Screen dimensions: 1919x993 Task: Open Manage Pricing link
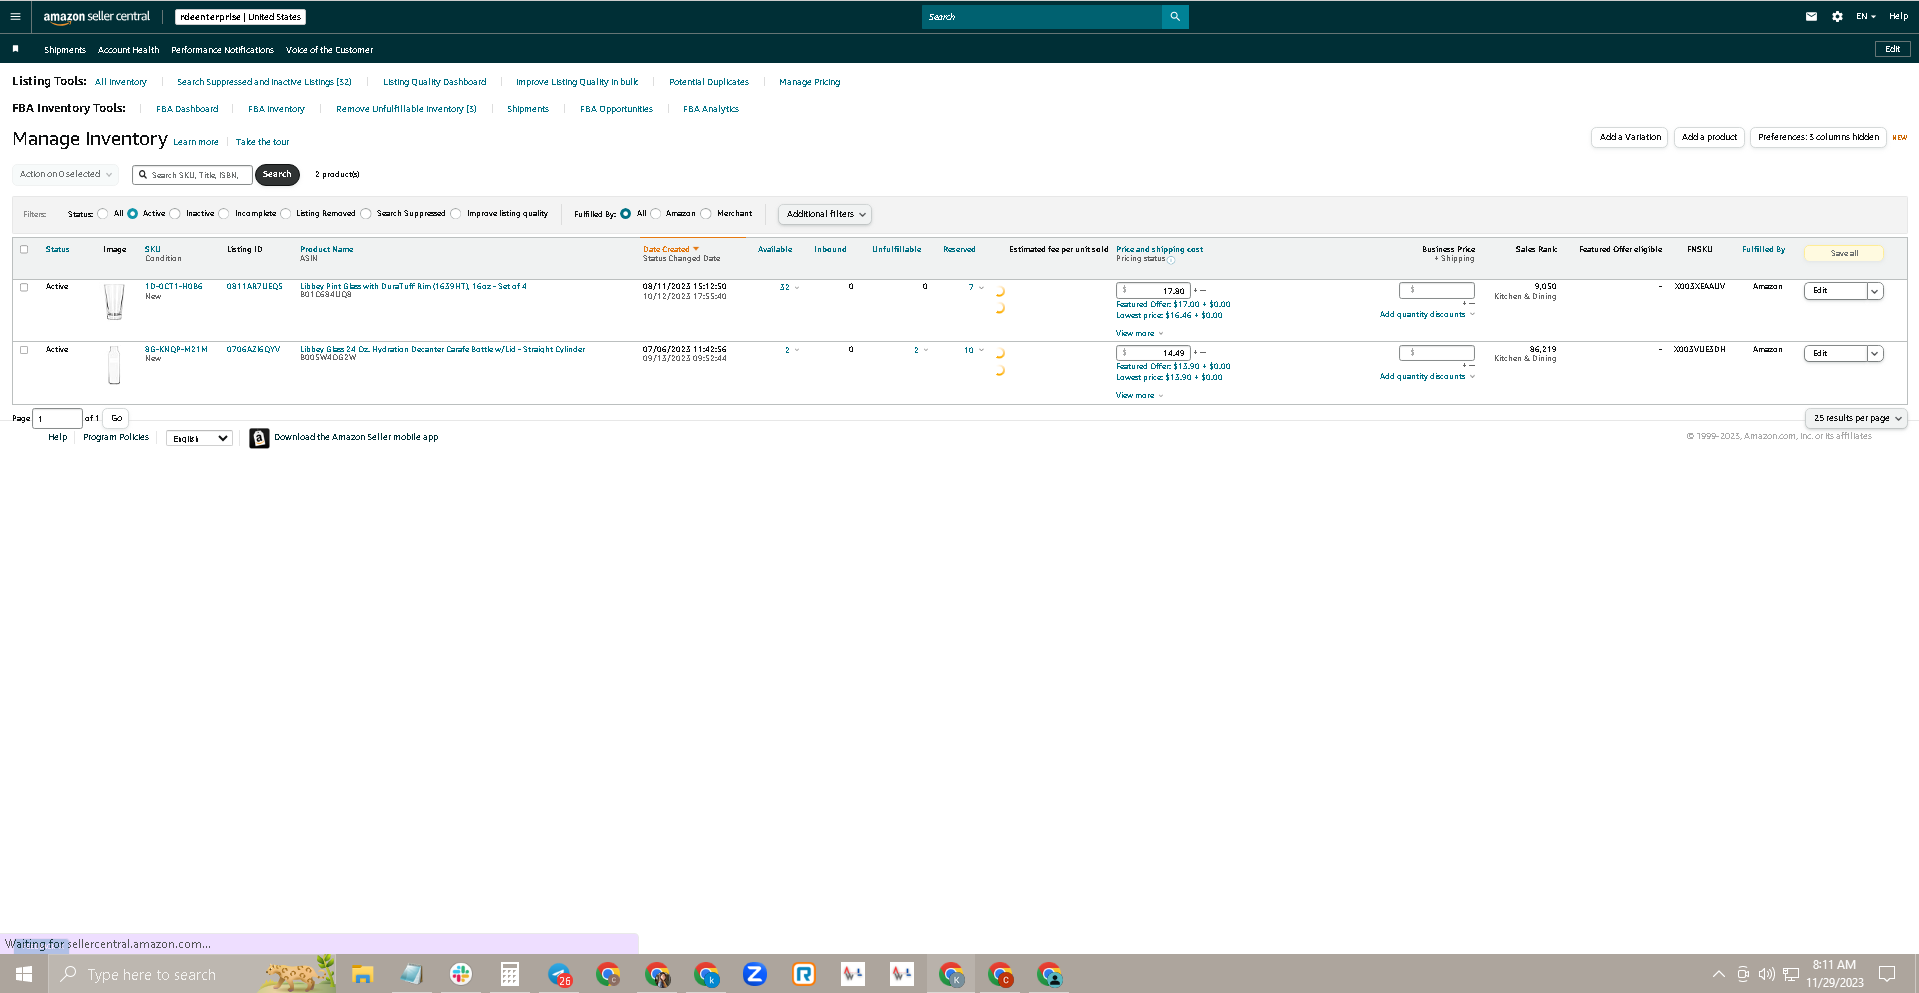[x=809, y=82]
